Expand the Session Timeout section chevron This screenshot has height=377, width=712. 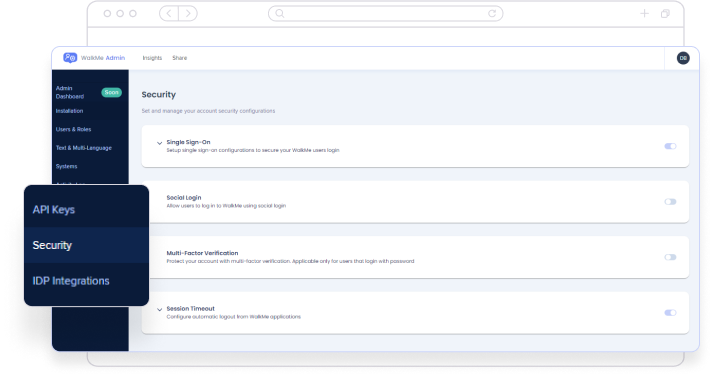point(159,310)
